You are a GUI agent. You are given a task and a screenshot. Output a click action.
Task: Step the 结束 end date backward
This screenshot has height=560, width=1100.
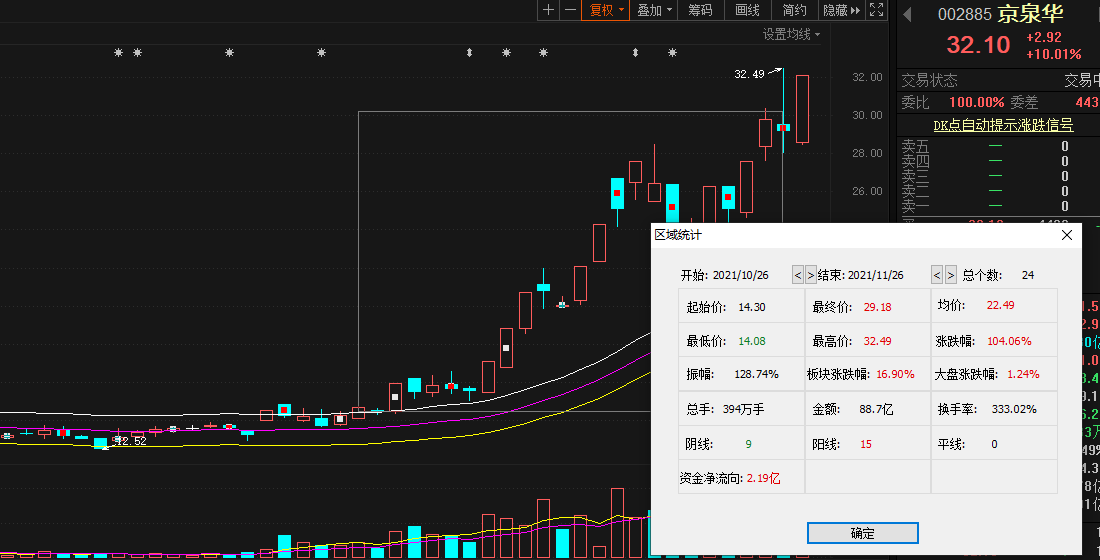point(937,275)
